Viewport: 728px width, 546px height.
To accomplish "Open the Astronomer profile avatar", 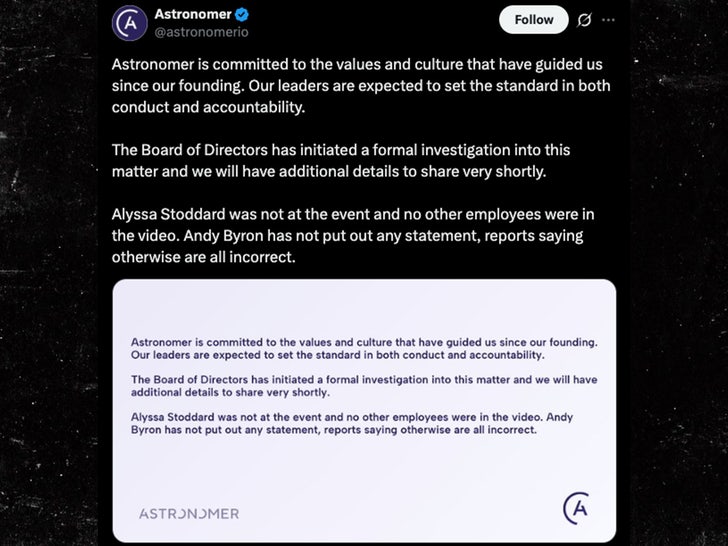I will (x=130, y=23).
